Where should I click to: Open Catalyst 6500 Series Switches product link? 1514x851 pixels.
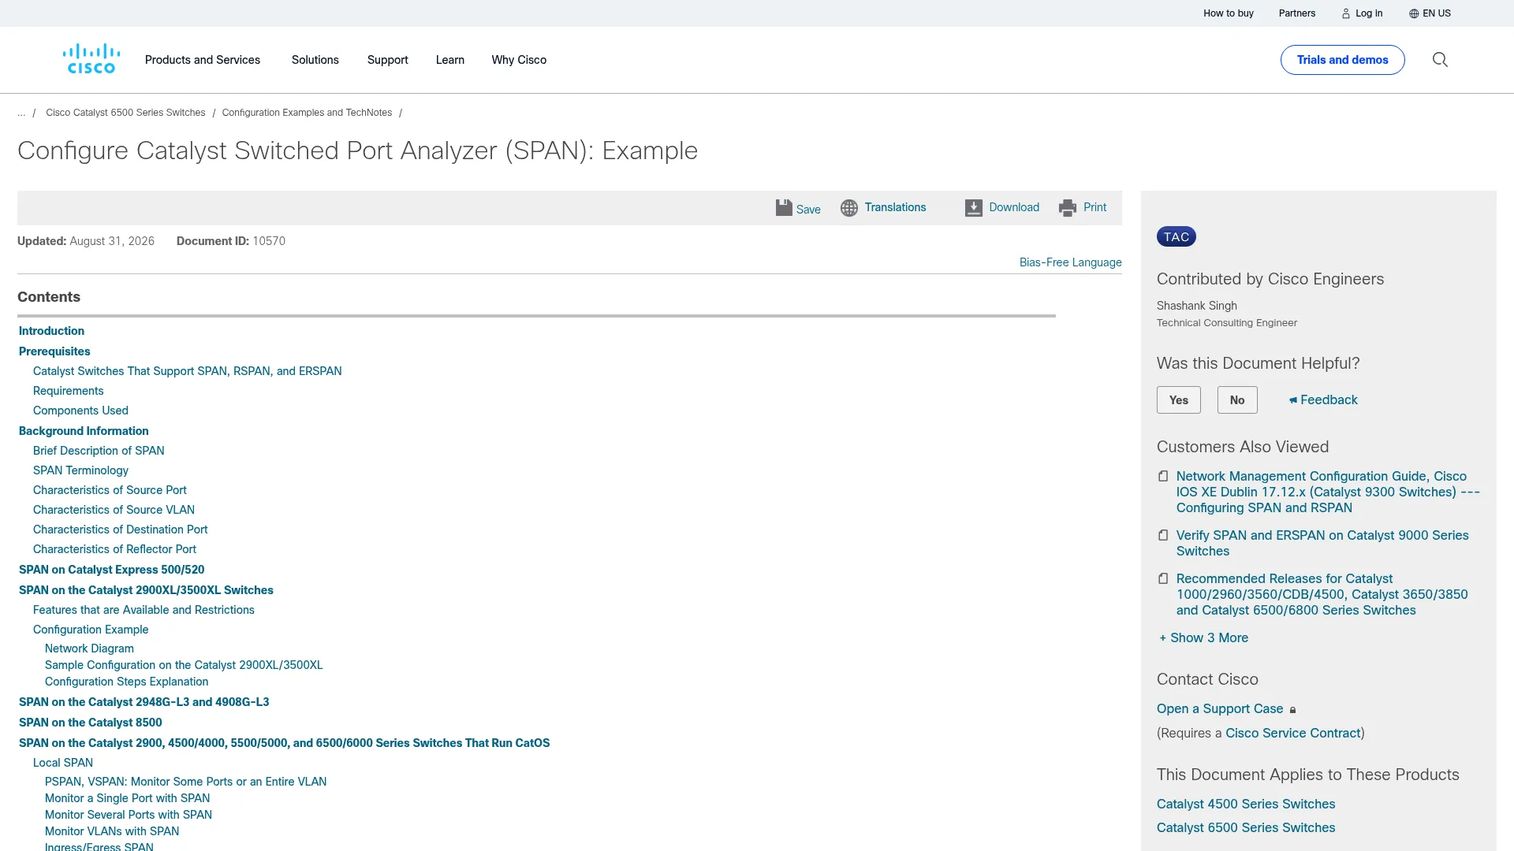point(1245,828)
